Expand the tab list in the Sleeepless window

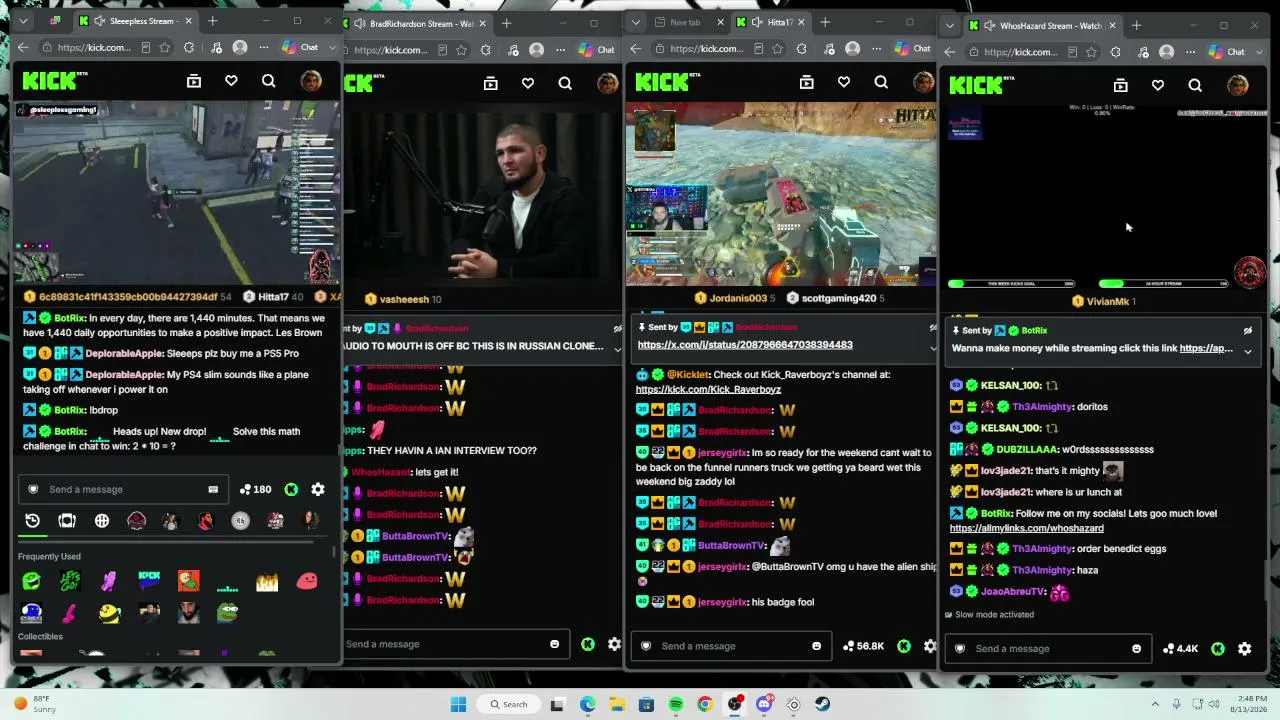tap(23, 21)
